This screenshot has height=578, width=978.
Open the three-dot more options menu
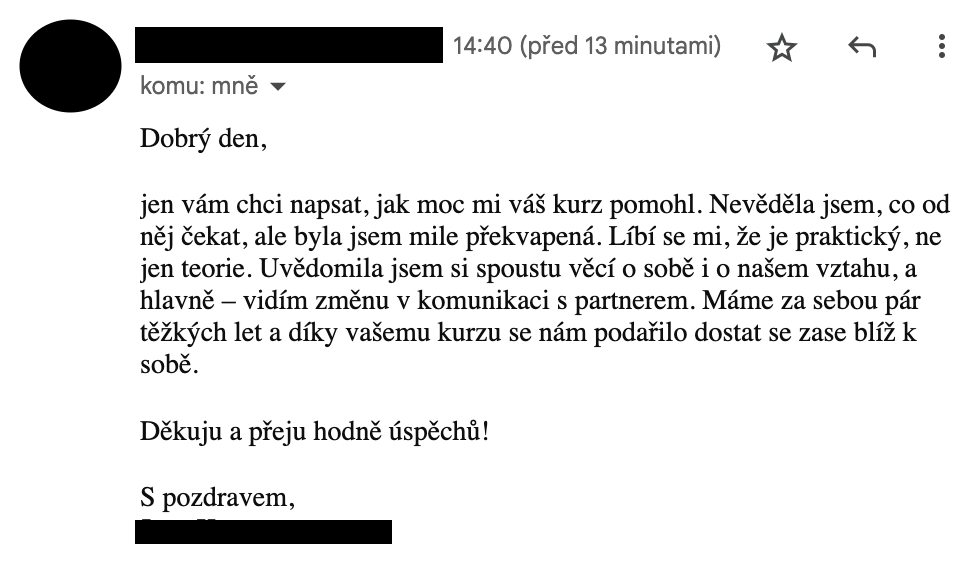click(x=941, y=47)
